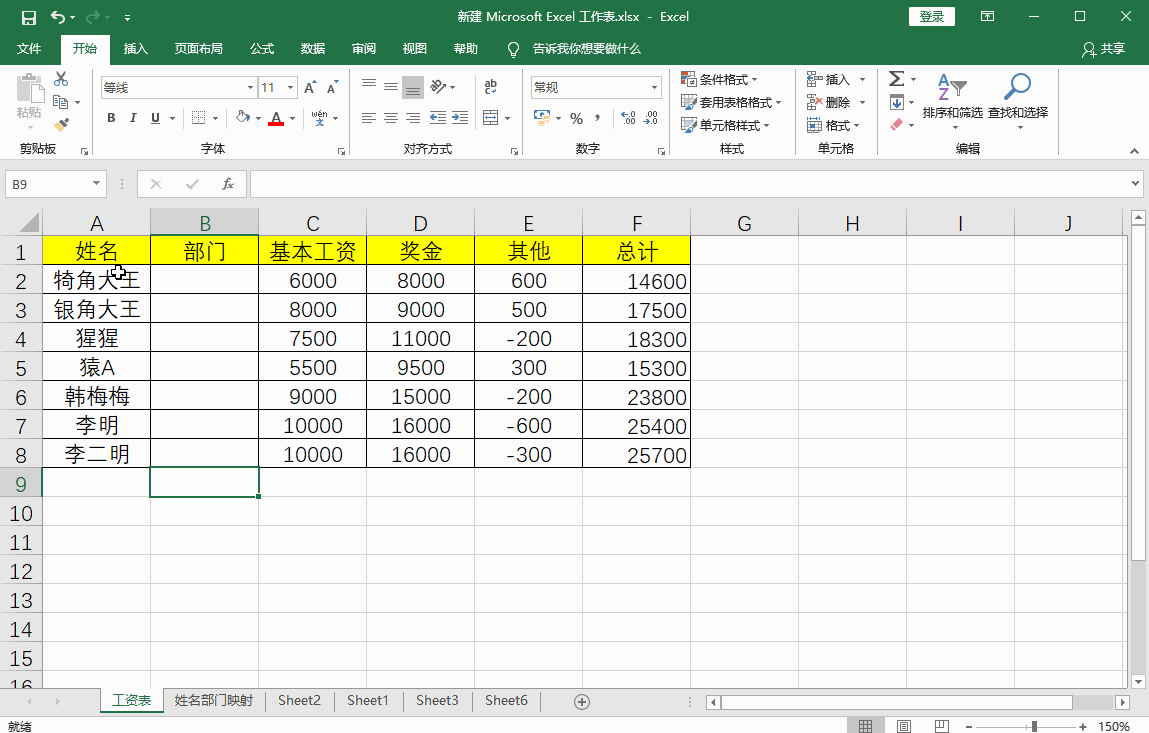This screenshot has width=1149, height=733.
Task: Expand the number format 常规 dropdown
Action: (655, 88)
